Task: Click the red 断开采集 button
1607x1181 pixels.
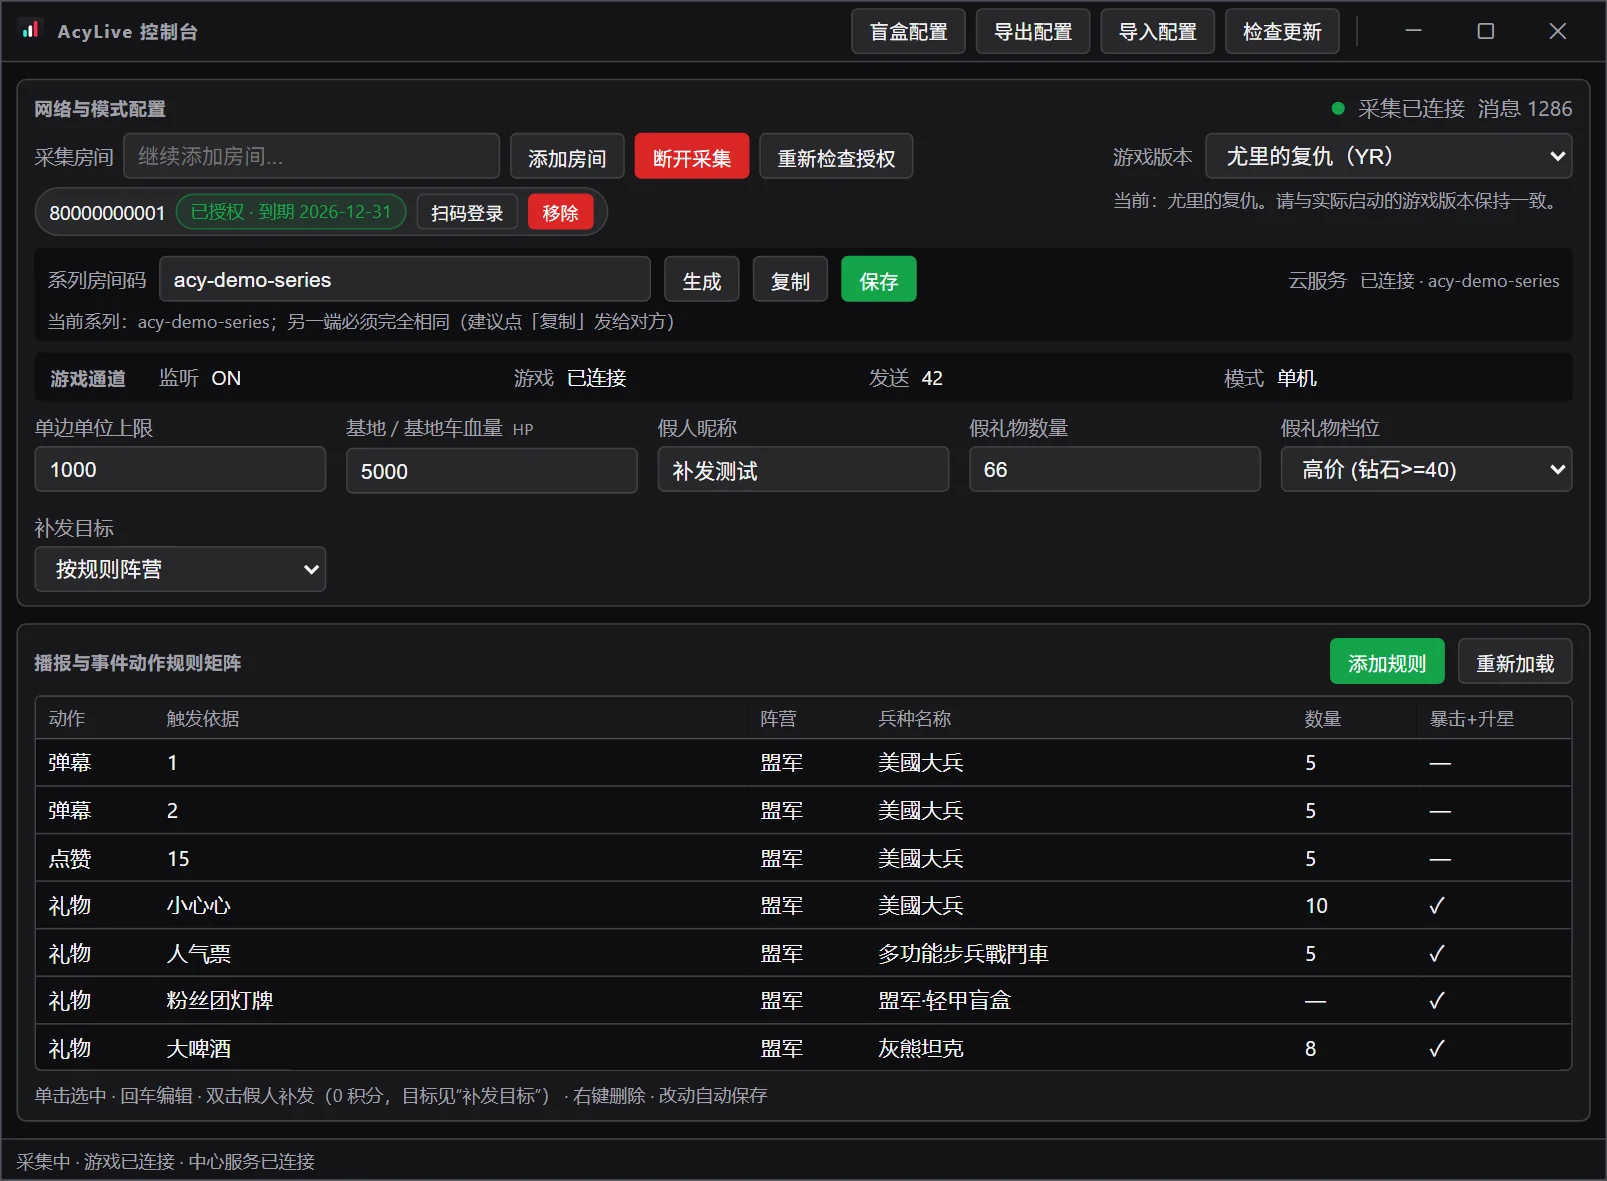Action: tap(692, 157)
